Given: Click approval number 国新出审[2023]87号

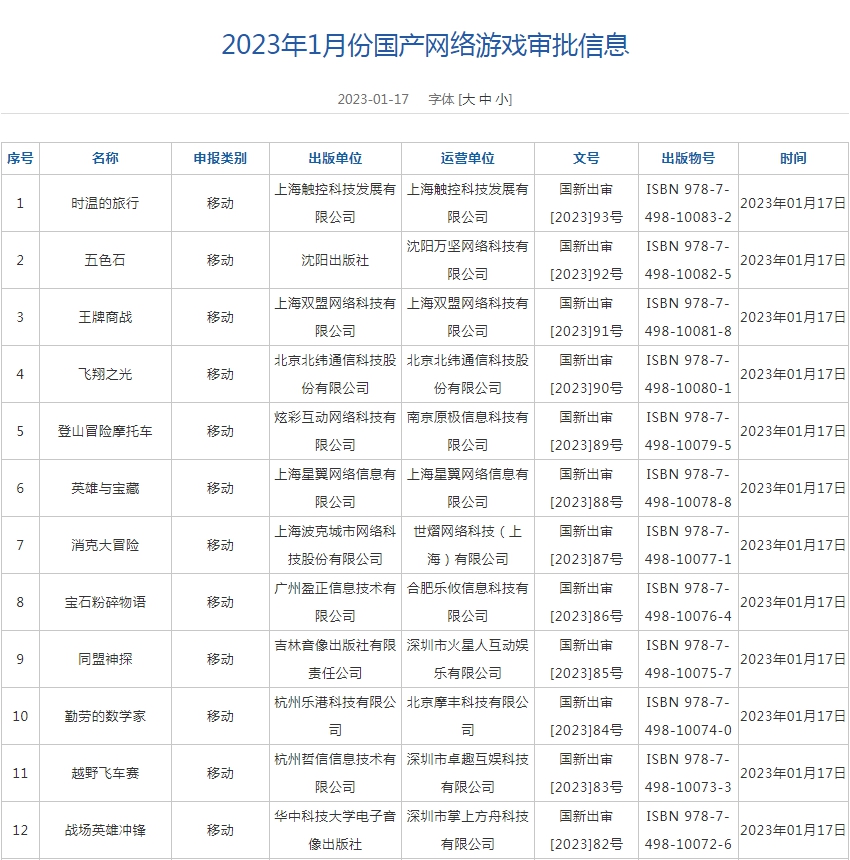Looking at the screenshot, I should [x=586, y=546].
